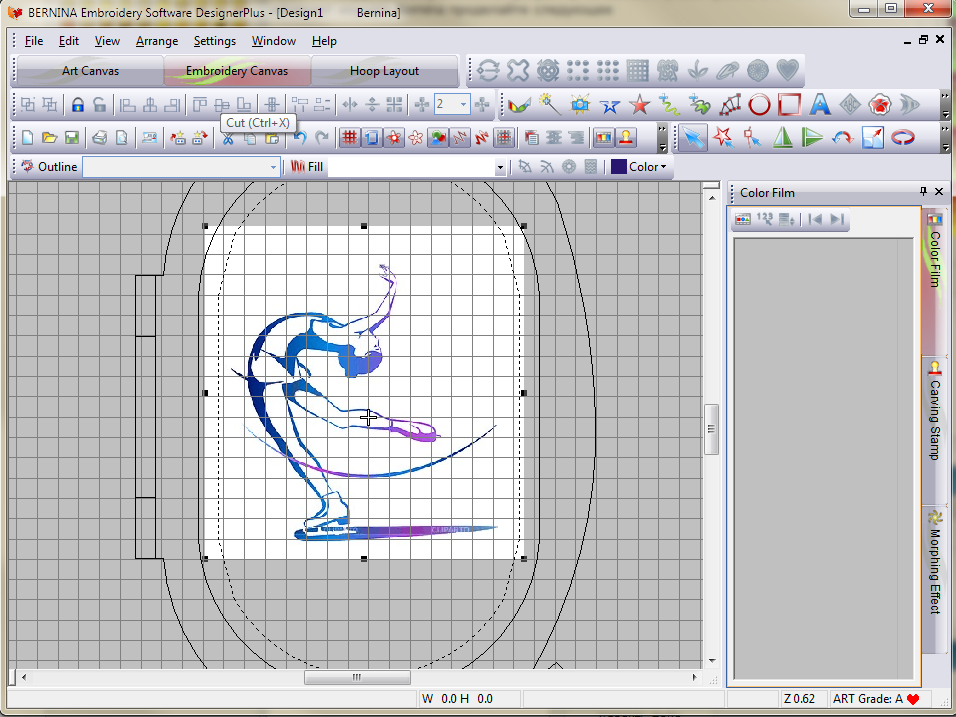The height and width of the screenshot is (717, 956).
Task: Click the heart shape icon in top toolbar
Action: [788, 71]
